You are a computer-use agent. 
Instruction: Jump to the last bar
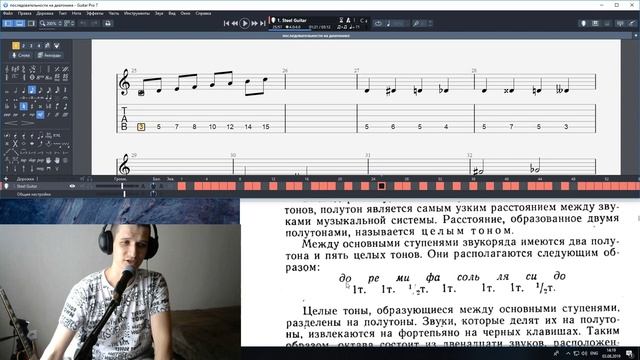262,23
